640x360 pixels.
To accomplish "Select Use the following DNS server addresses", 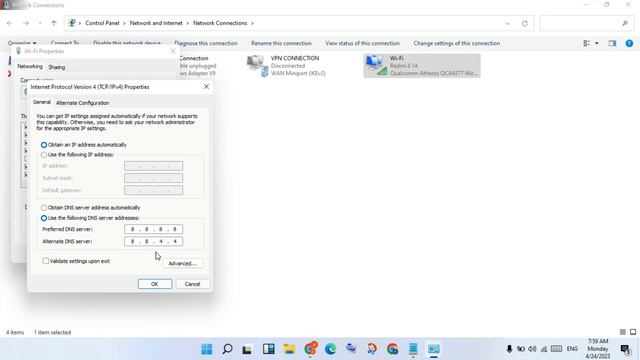I will click(44, 218).
